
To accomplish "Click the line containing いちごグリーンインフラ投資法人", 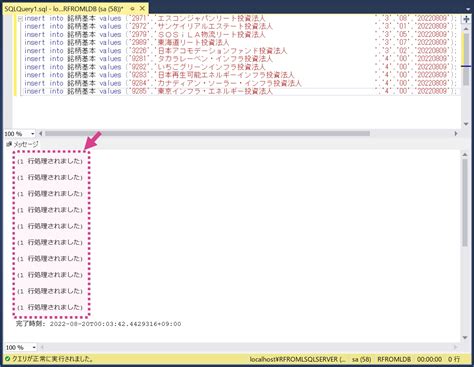I will pyautogui.click(x=240, y=67).
